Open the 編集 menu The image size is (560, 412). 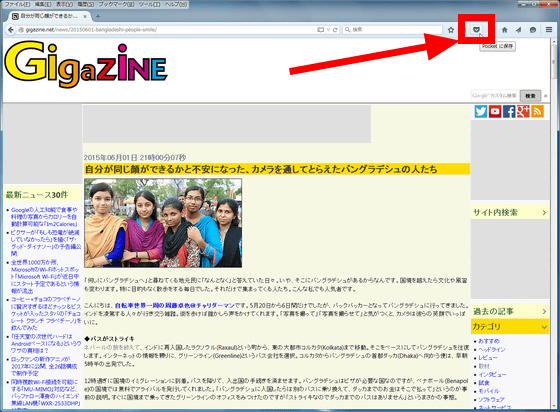(43, 4)
